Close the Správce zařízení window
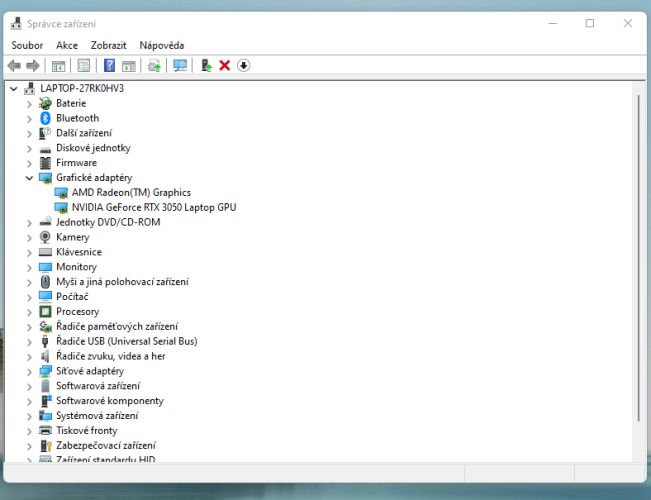This screenshot has width=651, height=500. pyautogui.click(x=628, y=24)
